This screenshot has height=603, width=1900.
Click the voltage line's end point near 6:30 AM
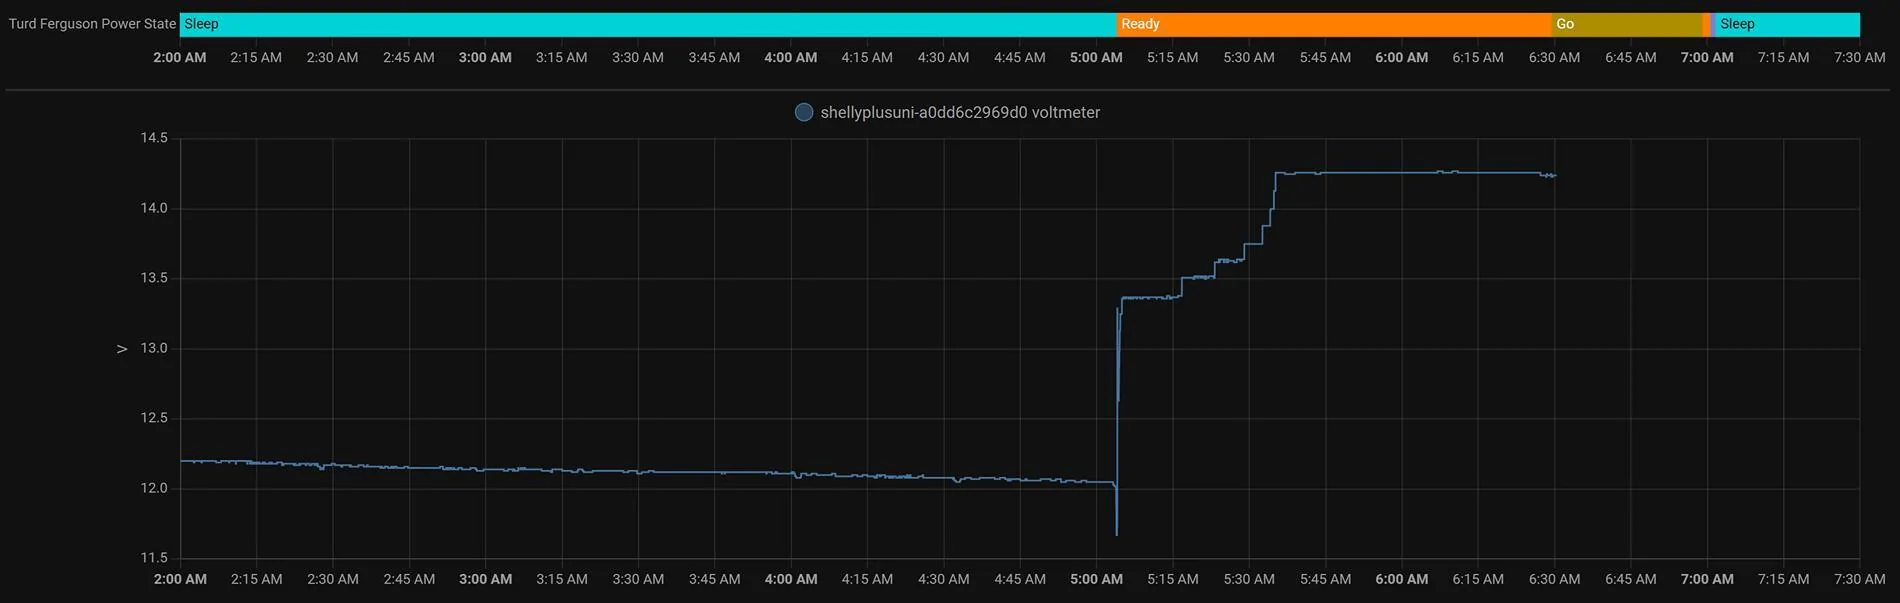pyautogui.click(x=1555, y=176)
